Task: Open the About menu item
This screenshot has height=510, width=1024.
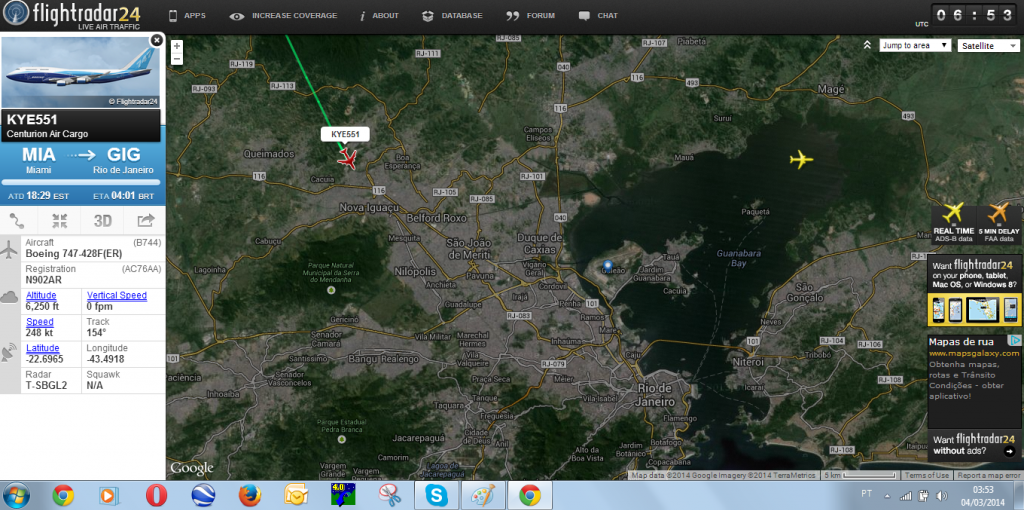Action: coord(379,16)
